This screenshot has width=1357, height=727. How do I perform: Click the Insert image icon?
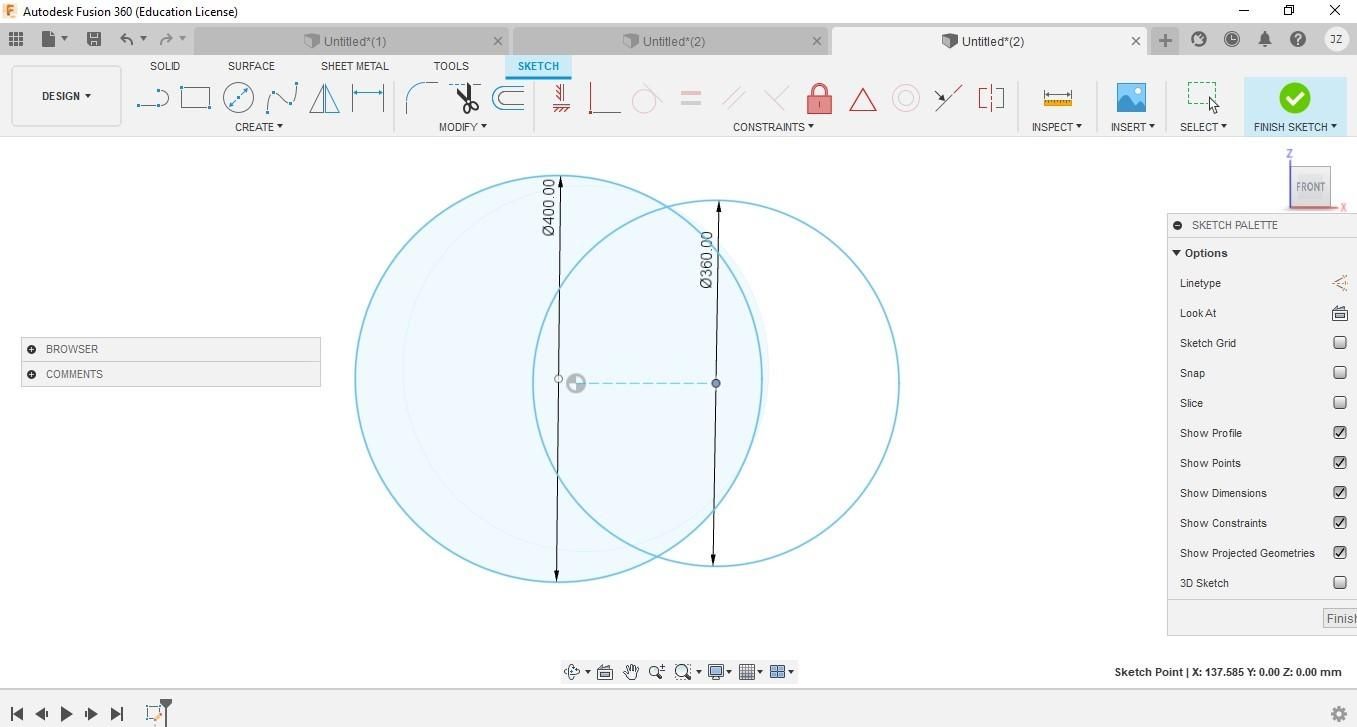click(1131, 98)
